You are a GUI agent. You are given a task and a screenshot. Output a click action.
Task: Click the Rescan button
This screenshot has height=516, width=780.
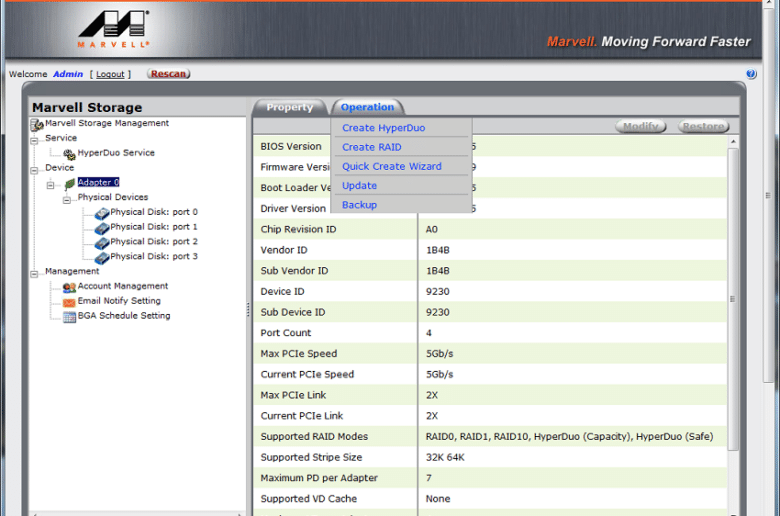(x=169, y=74)
